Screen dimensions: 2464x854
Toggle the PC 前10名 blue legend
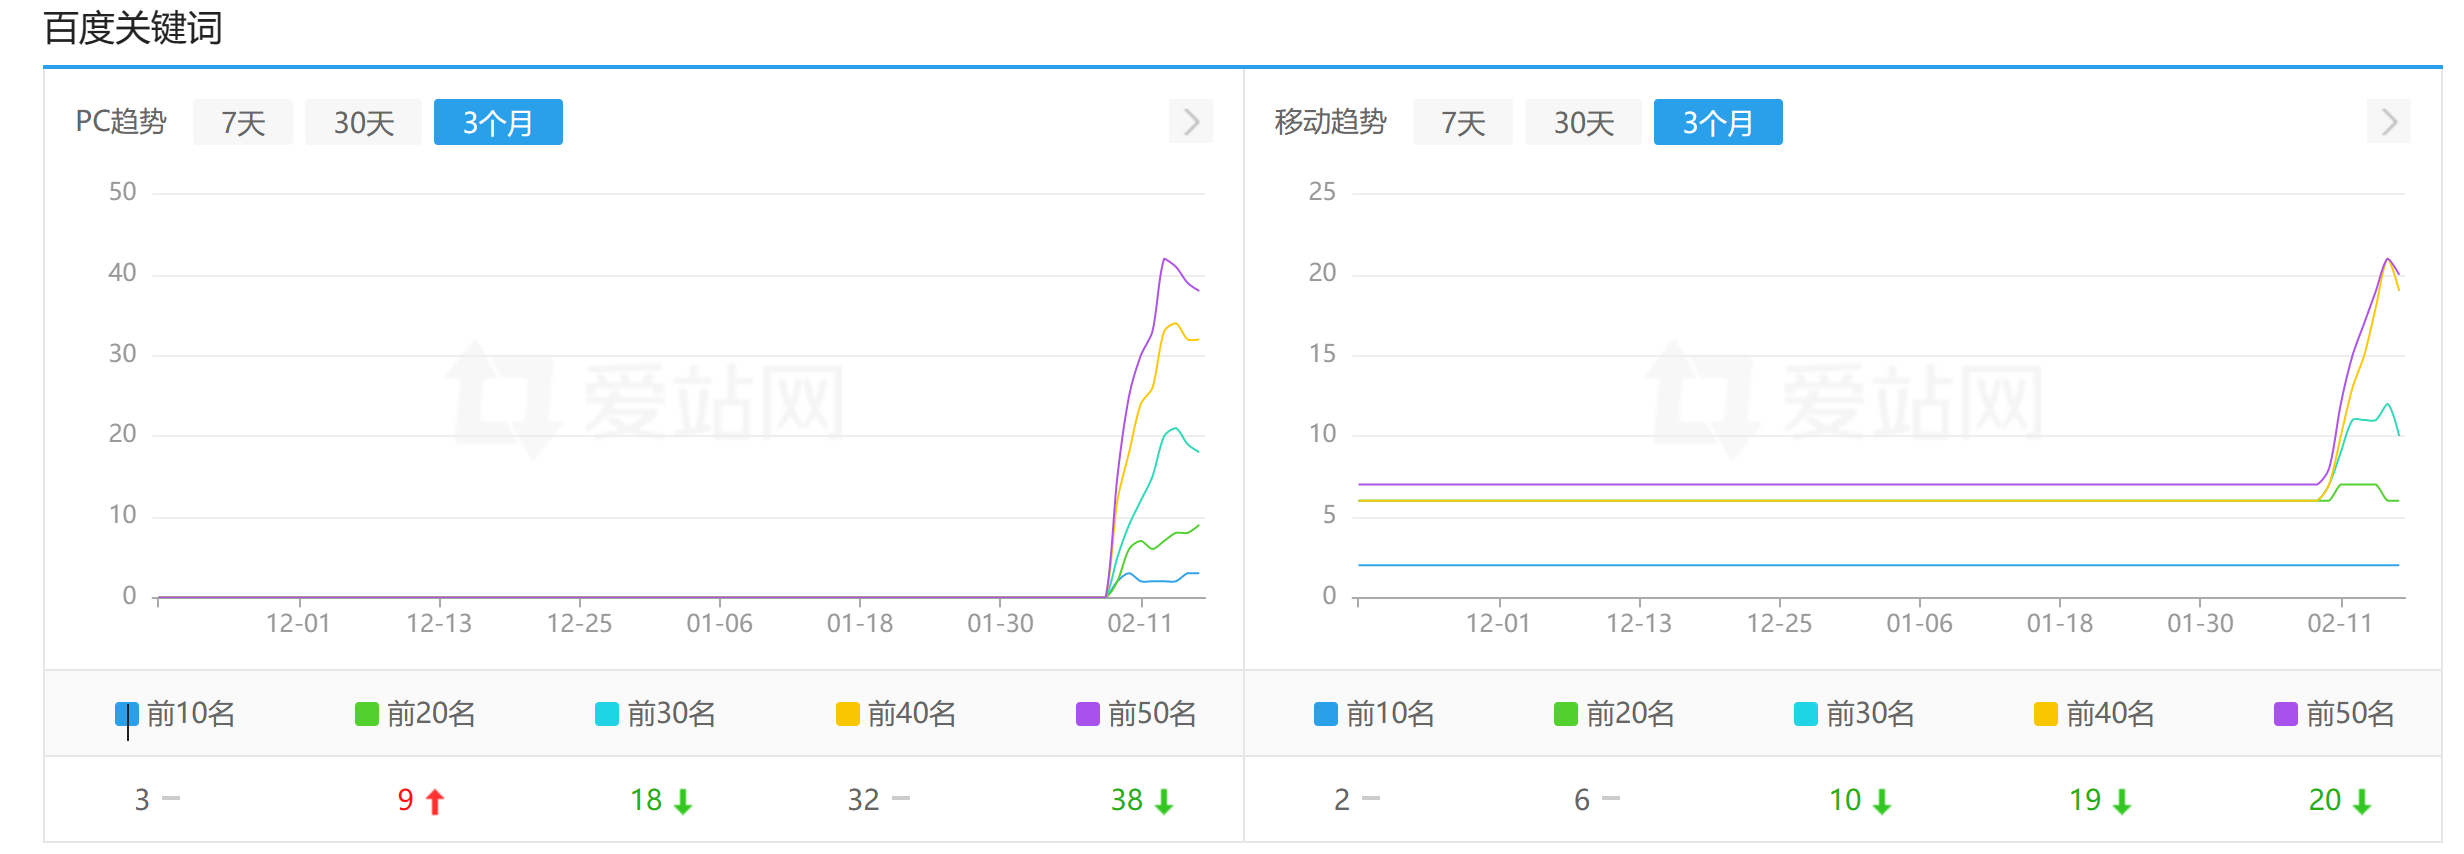point(176,714)
